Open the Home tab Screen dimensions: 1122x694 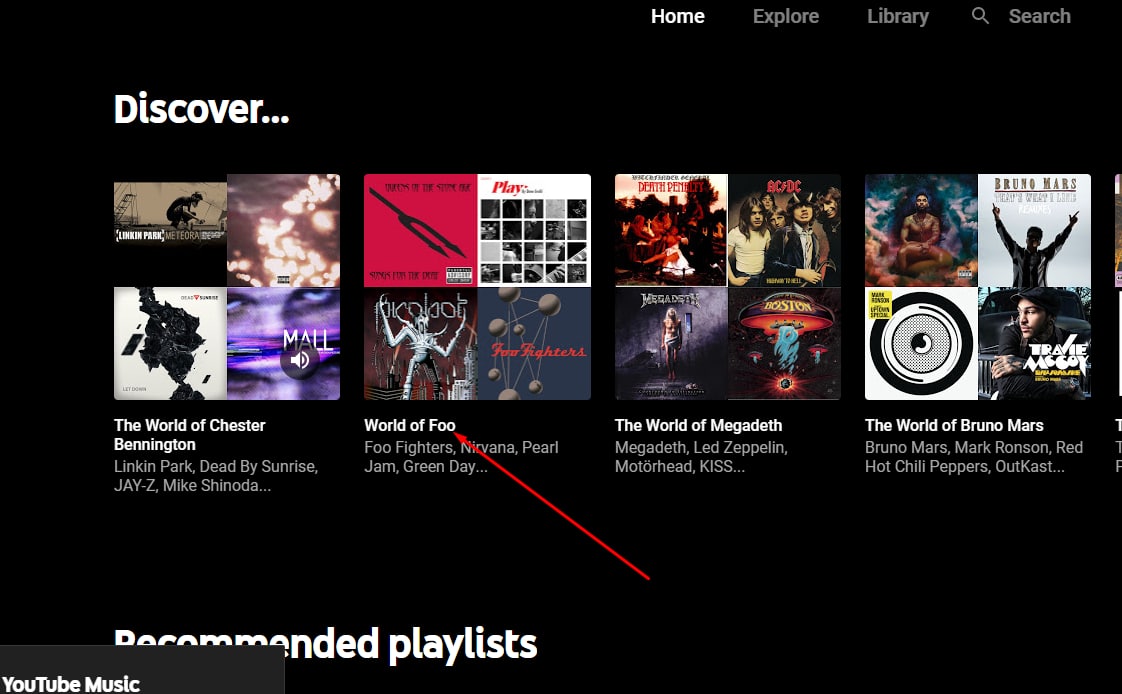(678, 16)
